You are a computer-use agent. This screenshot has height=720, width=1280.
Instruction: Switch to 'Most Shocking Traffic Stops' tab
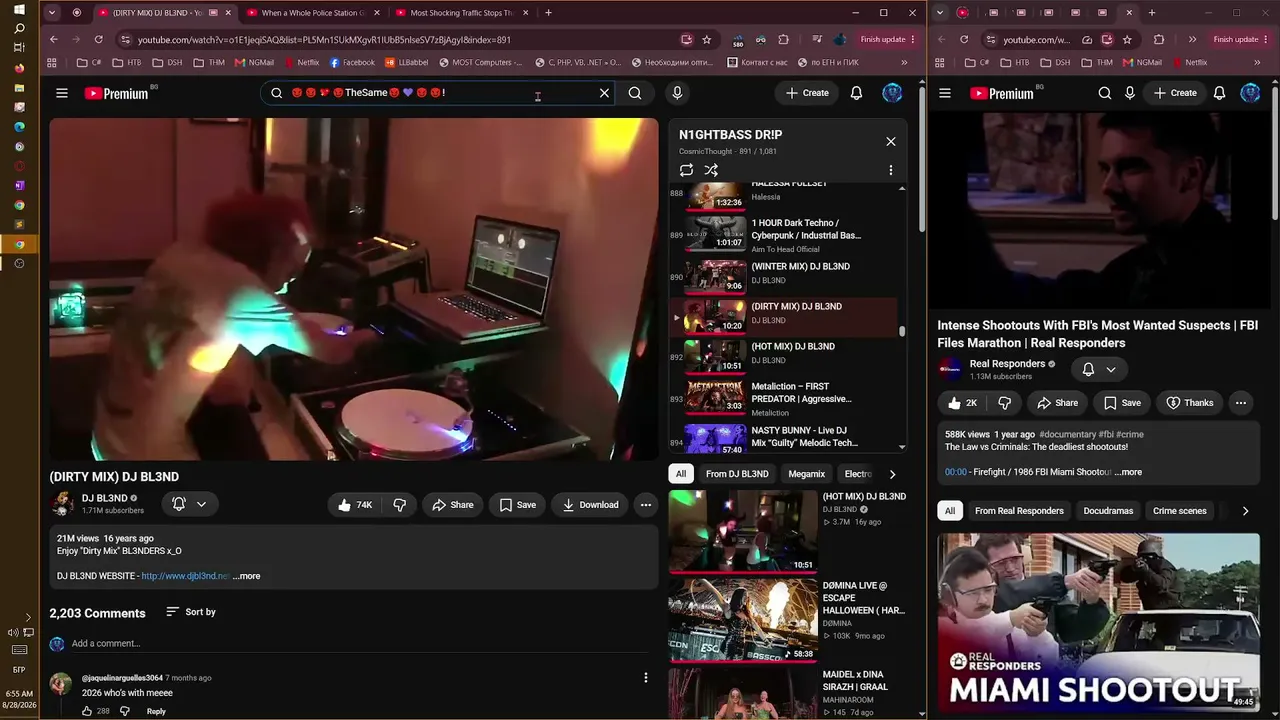tap(459, 13)
